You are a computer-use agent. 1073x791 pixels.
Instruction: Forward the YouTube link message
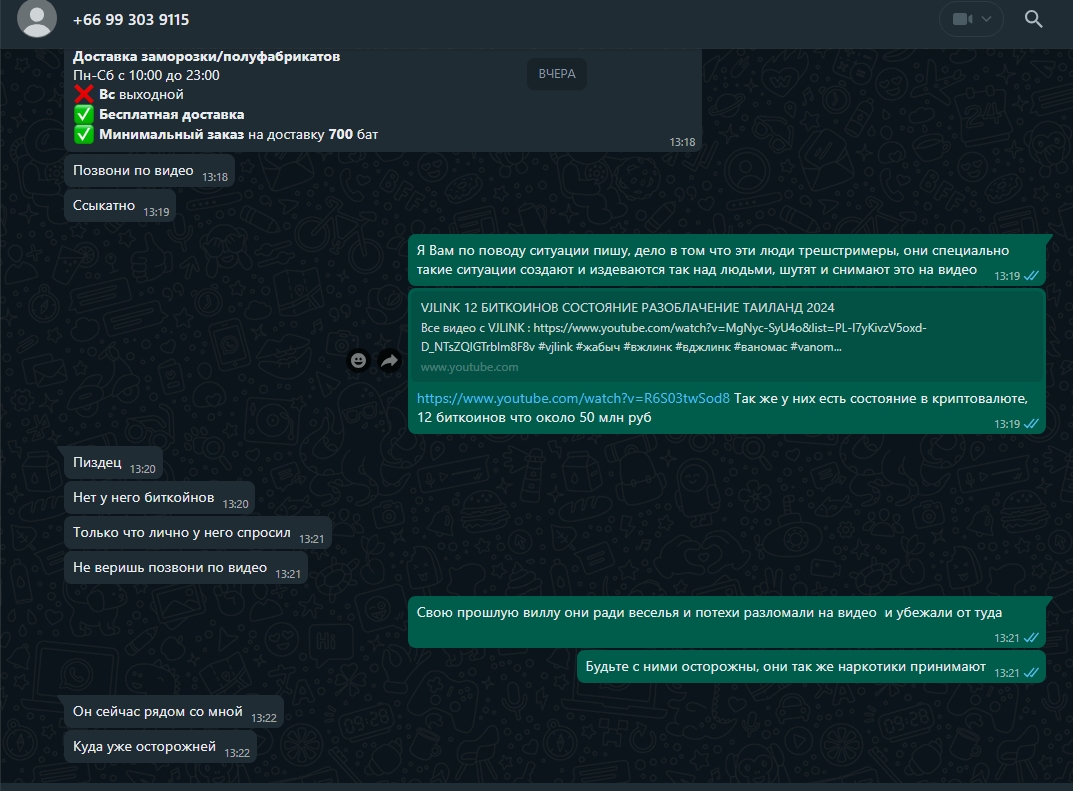click(x=389, y=361)
